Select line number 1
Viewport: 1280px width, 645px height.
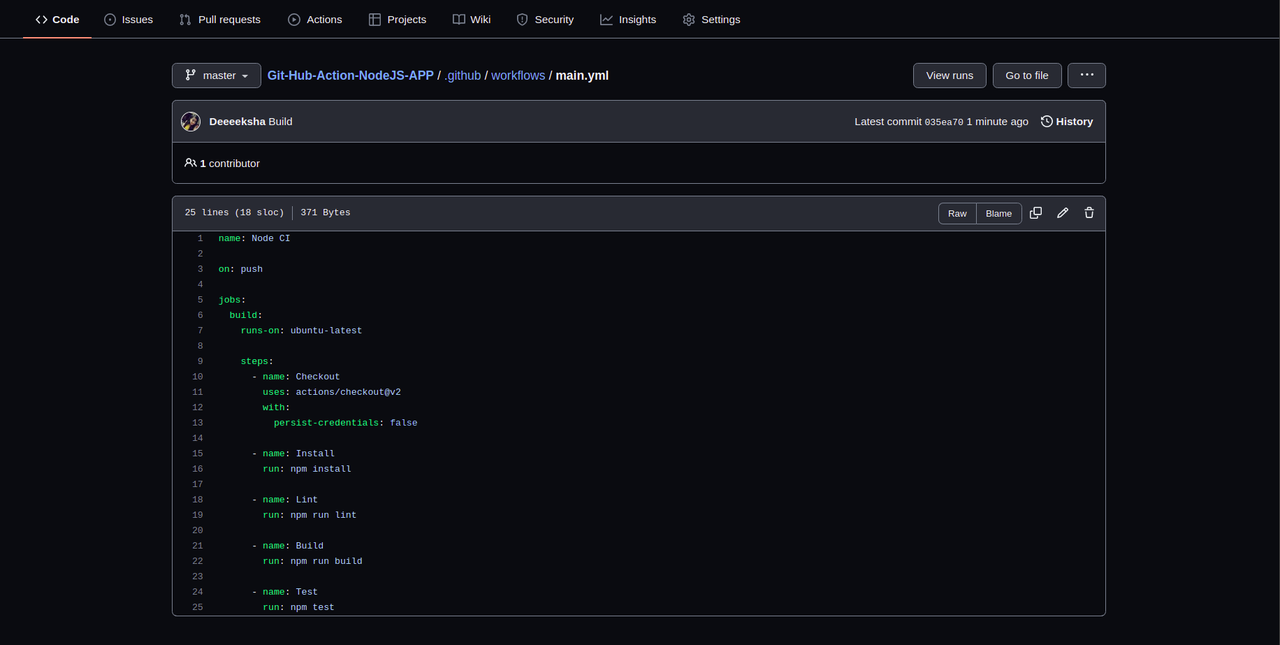[x=200, y=238]
